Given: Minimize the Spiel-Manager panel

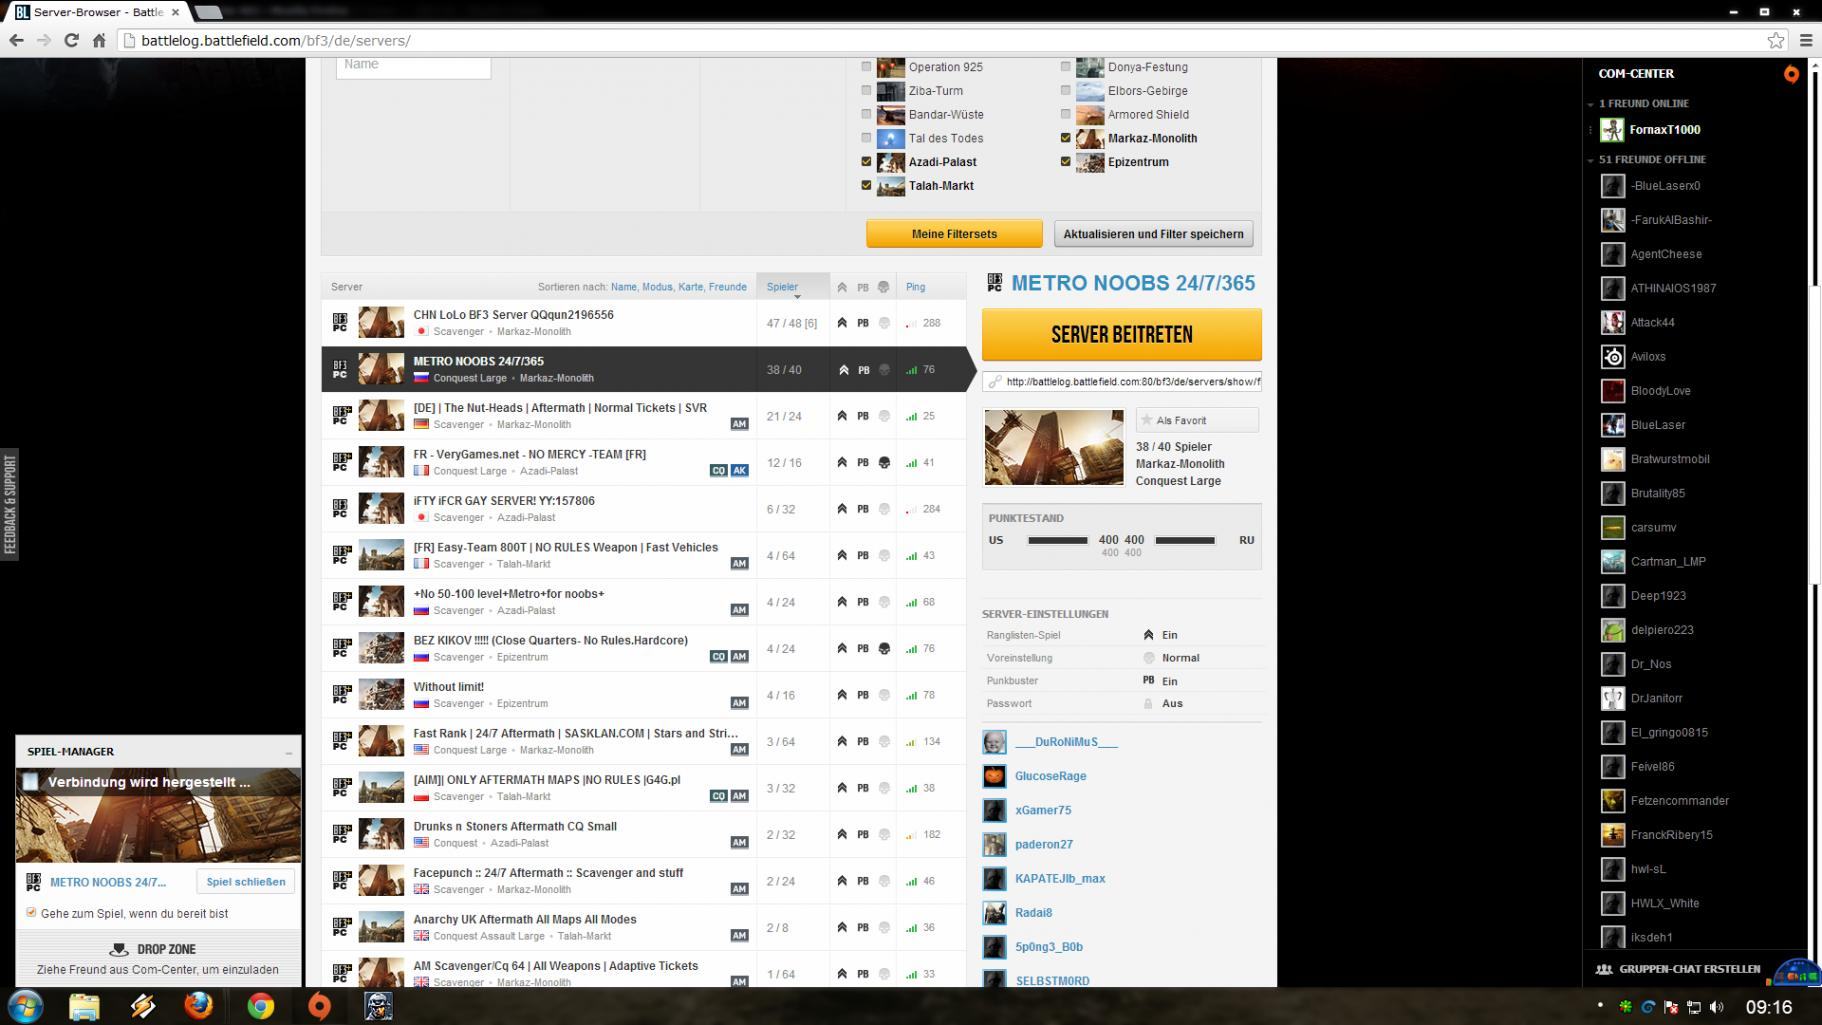Looking at the screenshot, I should 289,752.
